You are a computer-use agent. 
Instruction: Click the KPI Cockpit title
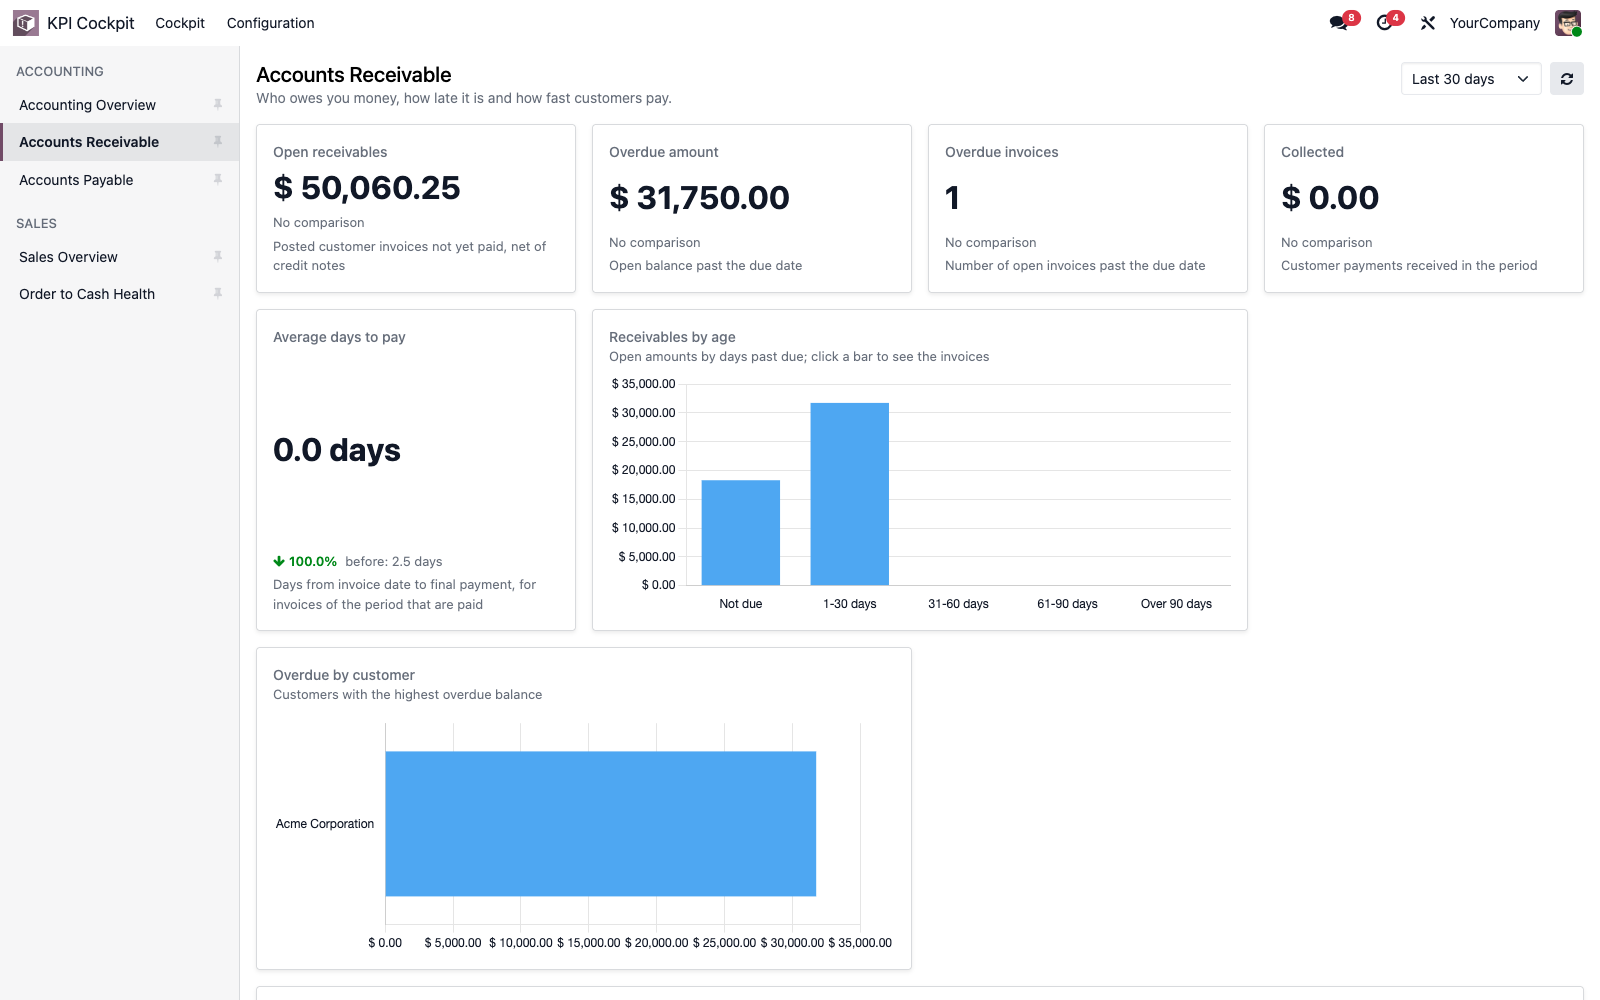(x=90, y=23)
